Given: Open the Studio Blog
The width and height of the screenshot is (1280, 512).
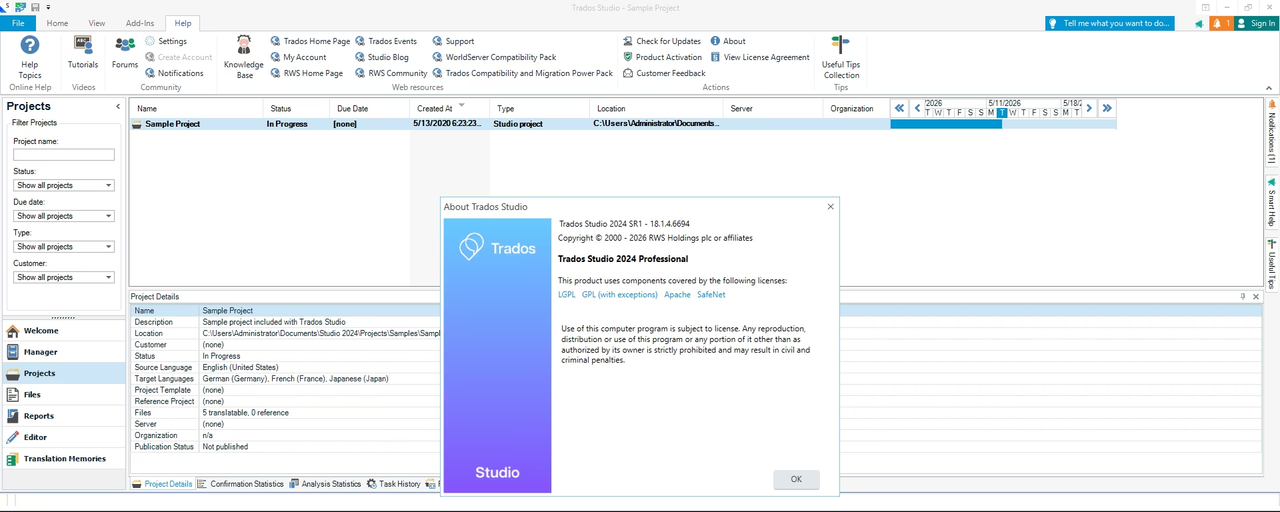Looking at the screenshot, I should 382,57.
